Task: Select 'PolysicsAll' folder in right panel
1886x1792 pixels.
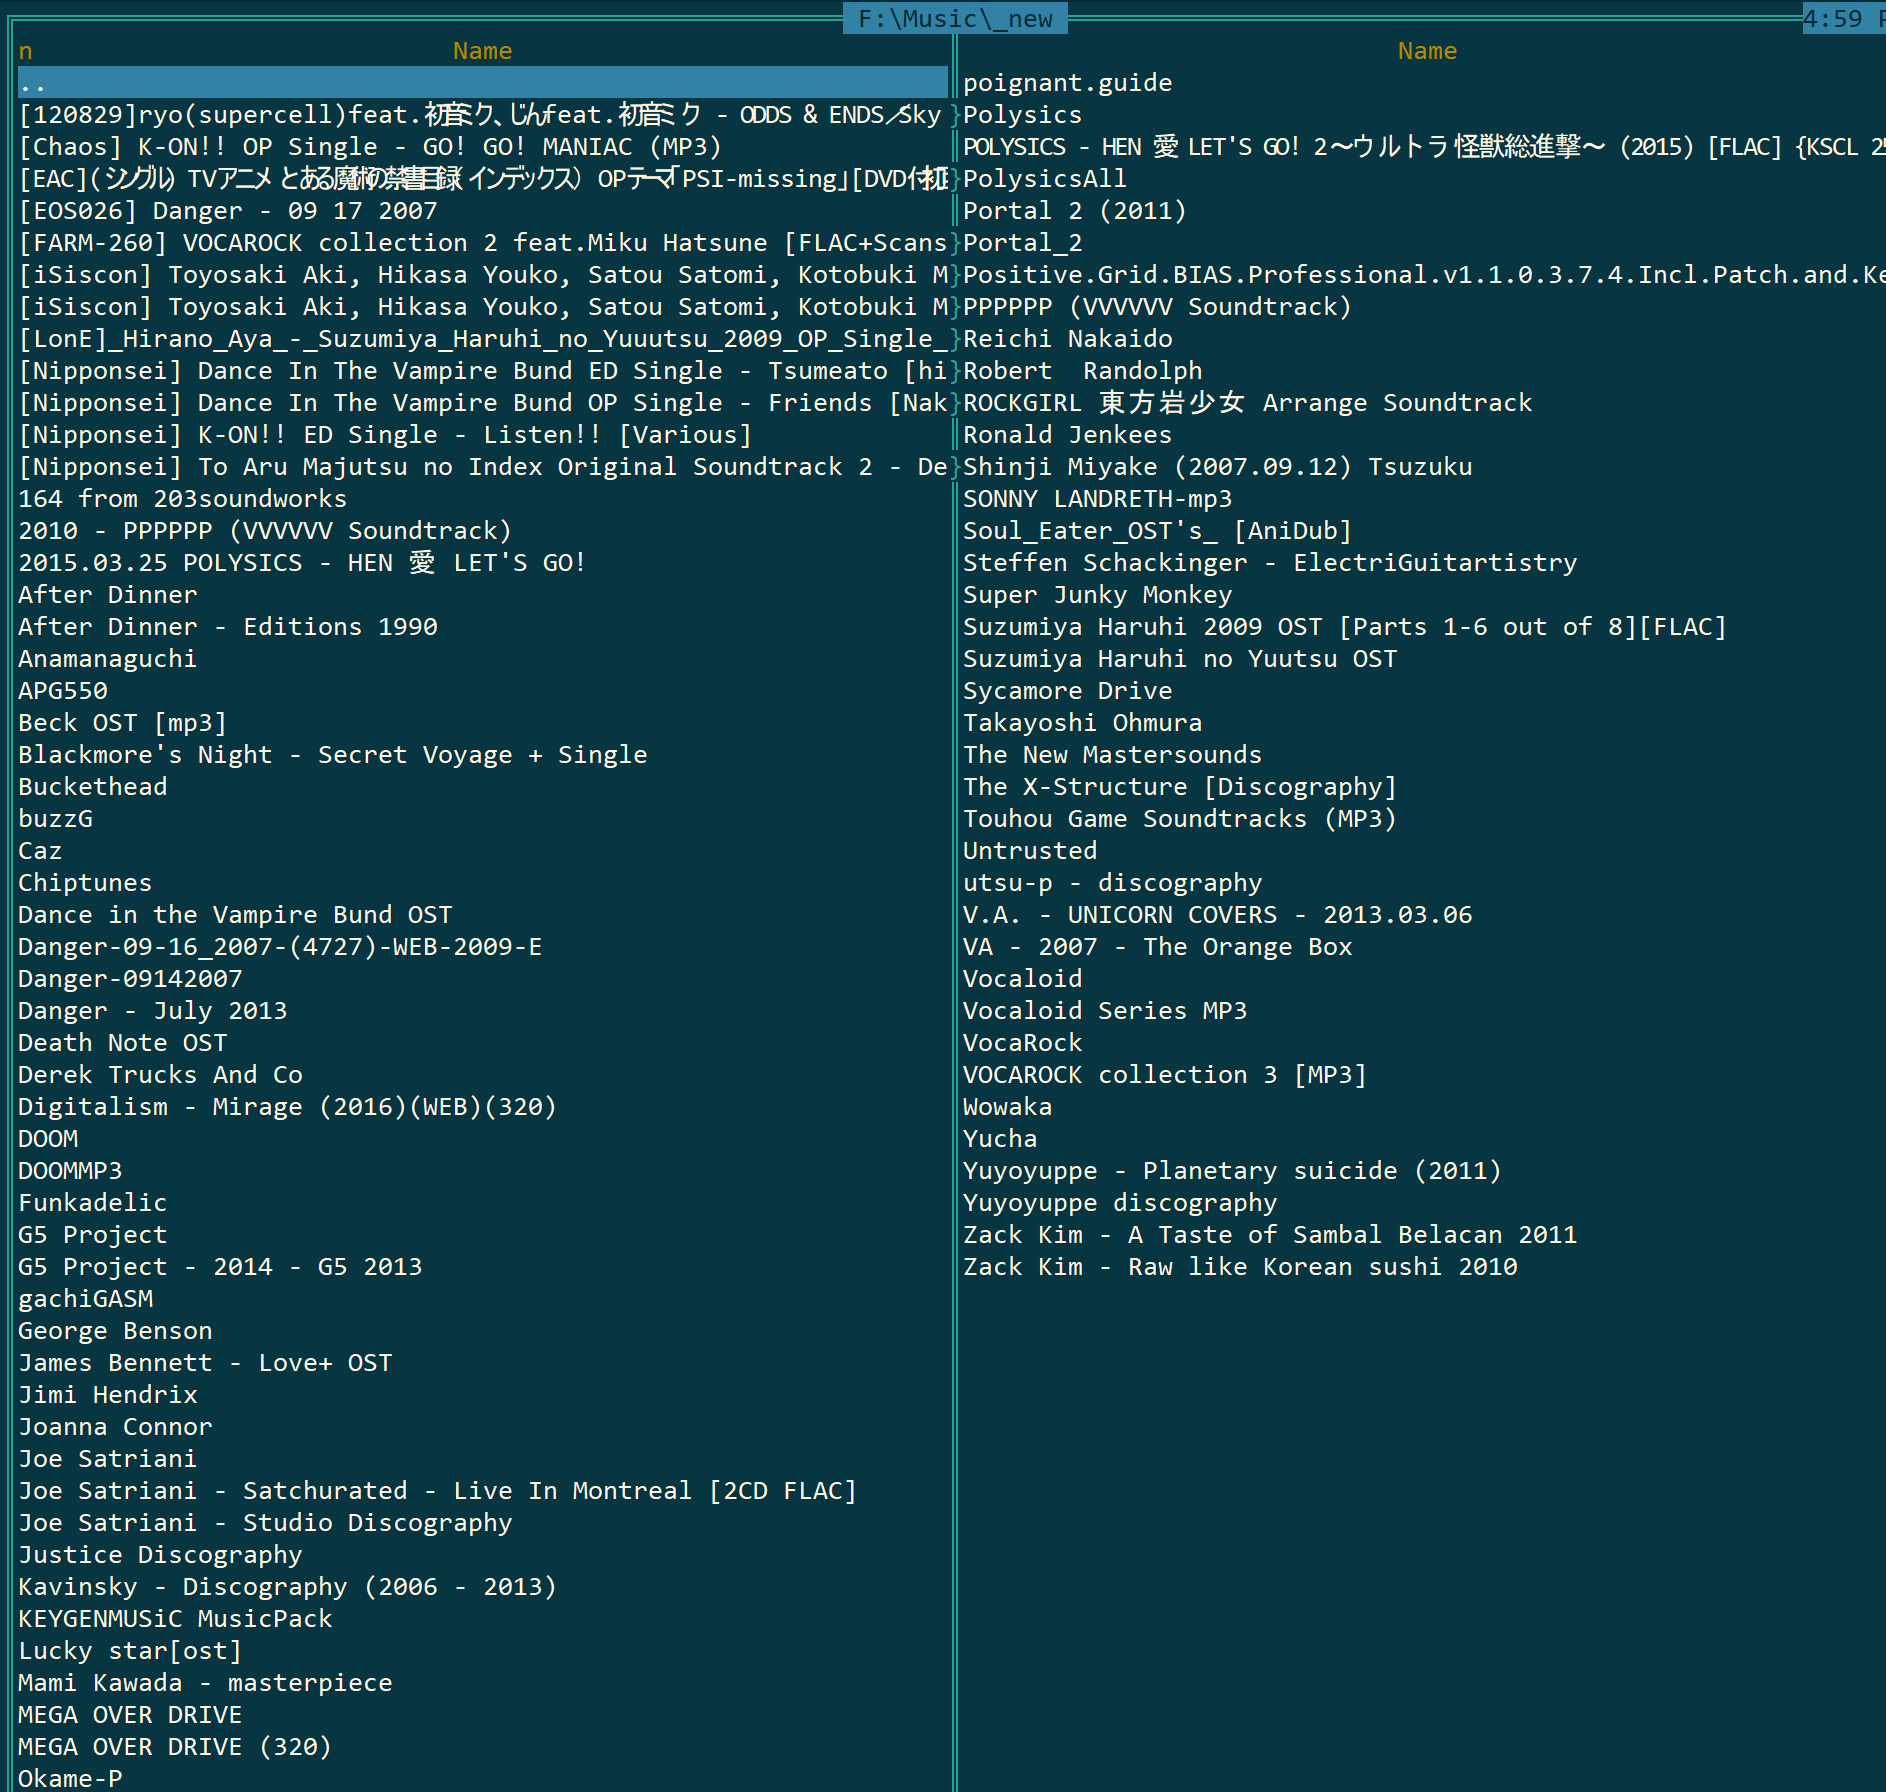Action: click(1045, 179)
